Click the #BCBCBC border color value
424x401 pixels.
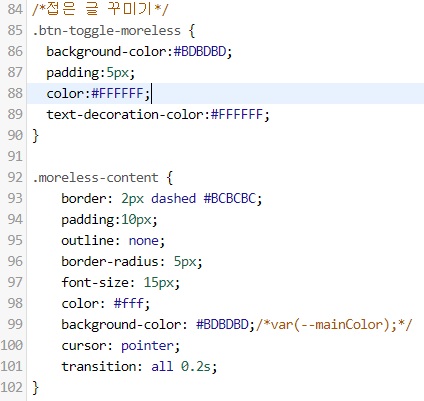coord(230,199)
